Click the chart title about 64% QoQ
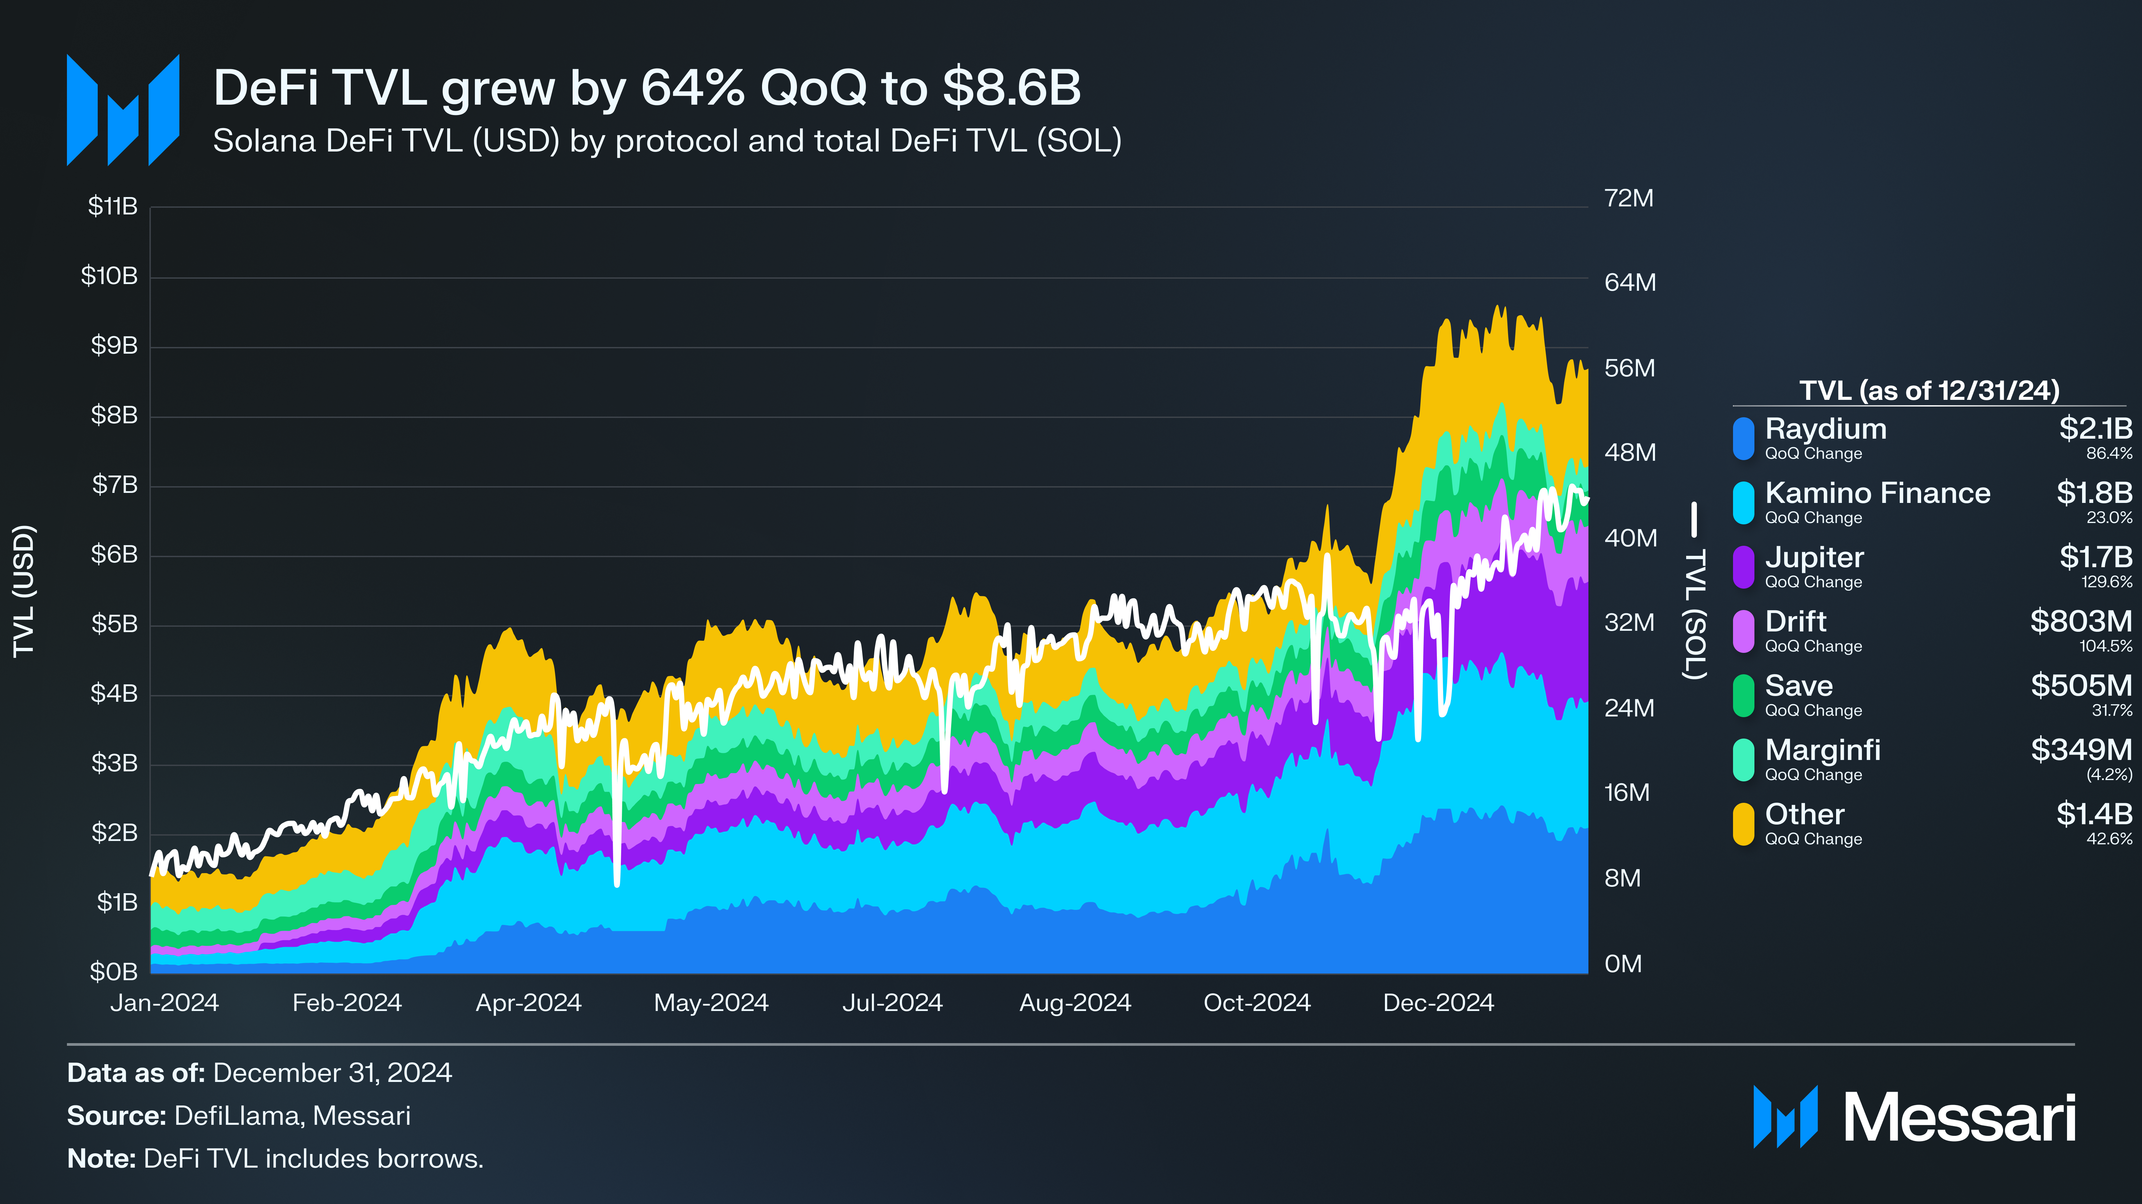2142x1204 pixels. click(x=647, y=88)
